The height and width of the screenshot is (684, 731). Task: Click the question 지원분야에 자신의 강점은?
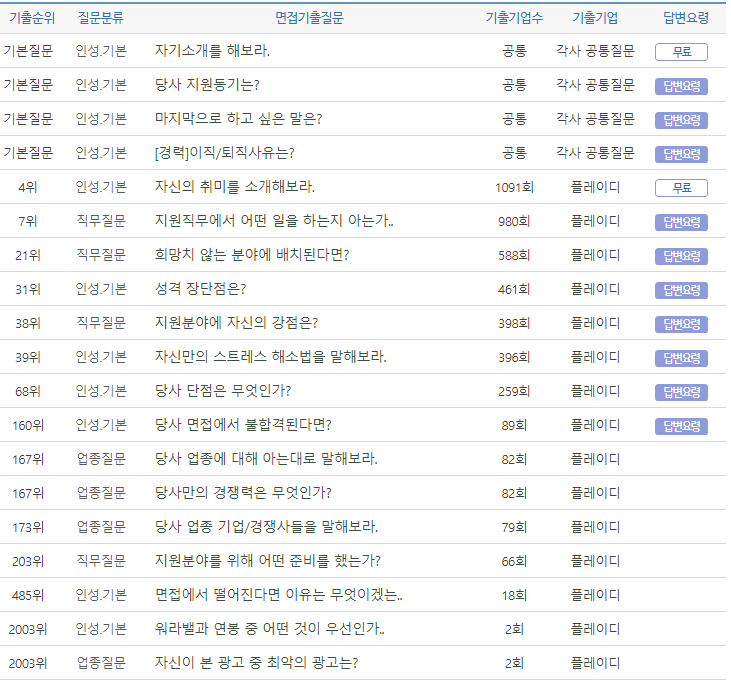[243, 323]
